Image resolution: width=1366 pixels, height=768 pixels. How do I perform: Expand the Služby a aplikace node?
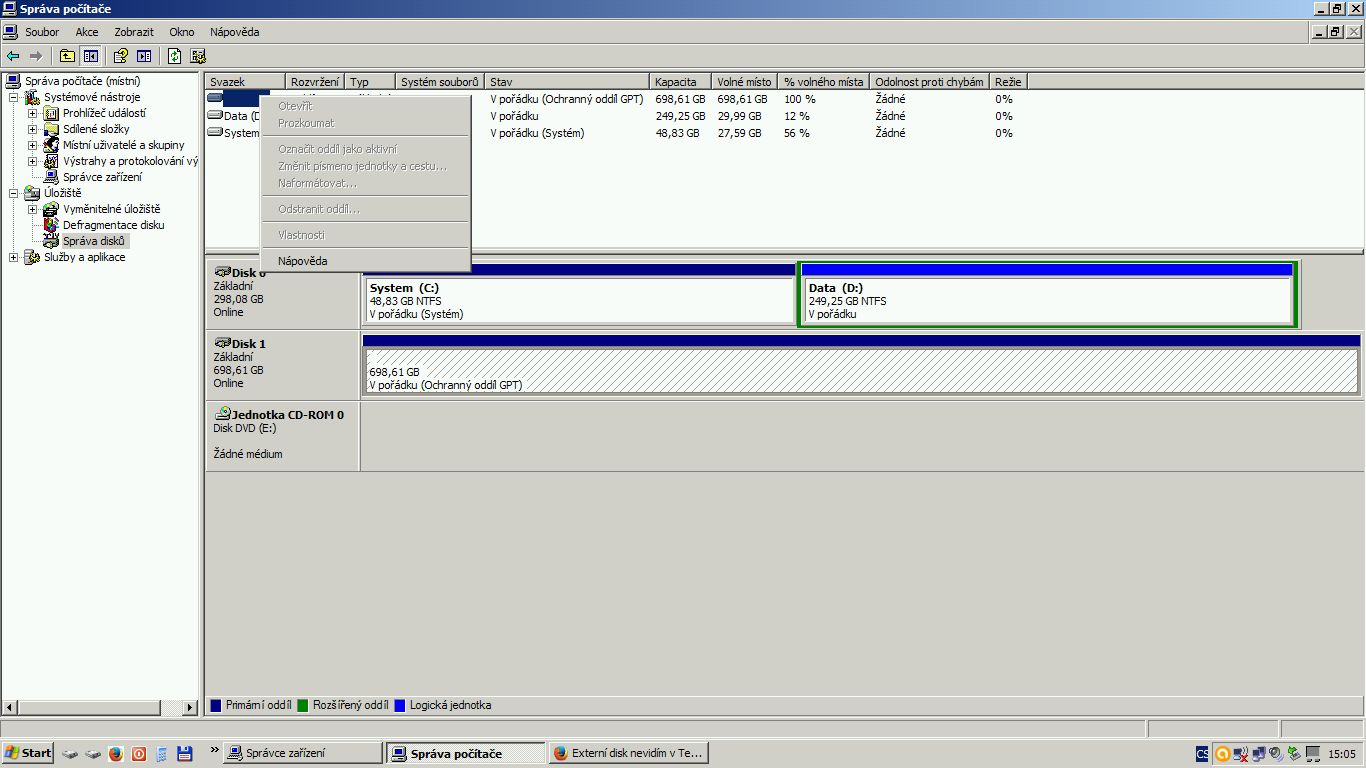(x=14, y=257)
